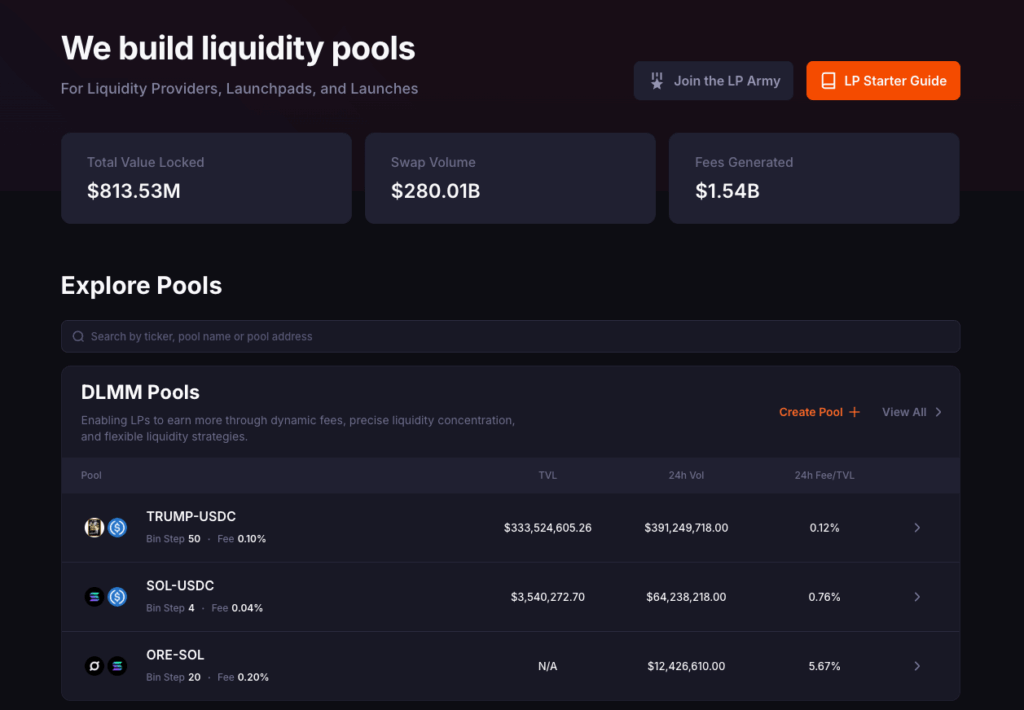Click the book icon in LP Starter Guide
The width and height of the screenshot is (1024, 710).
(x=828, y=81)
